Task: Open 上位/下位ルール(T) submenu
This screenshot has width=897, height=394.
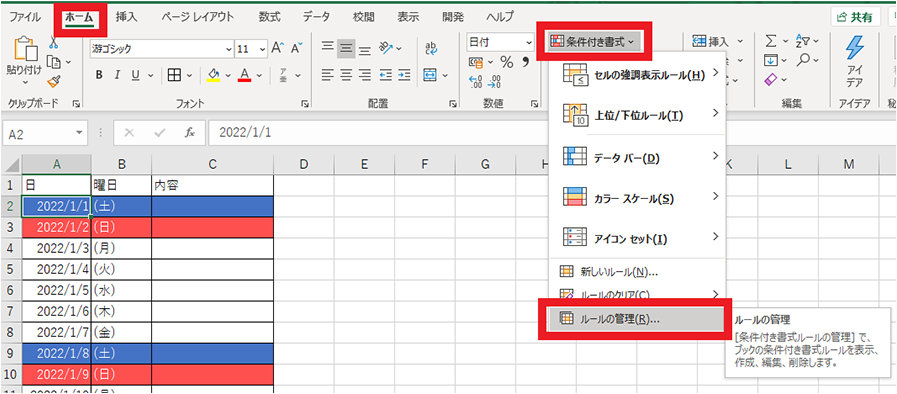Action: pos(637,116)
